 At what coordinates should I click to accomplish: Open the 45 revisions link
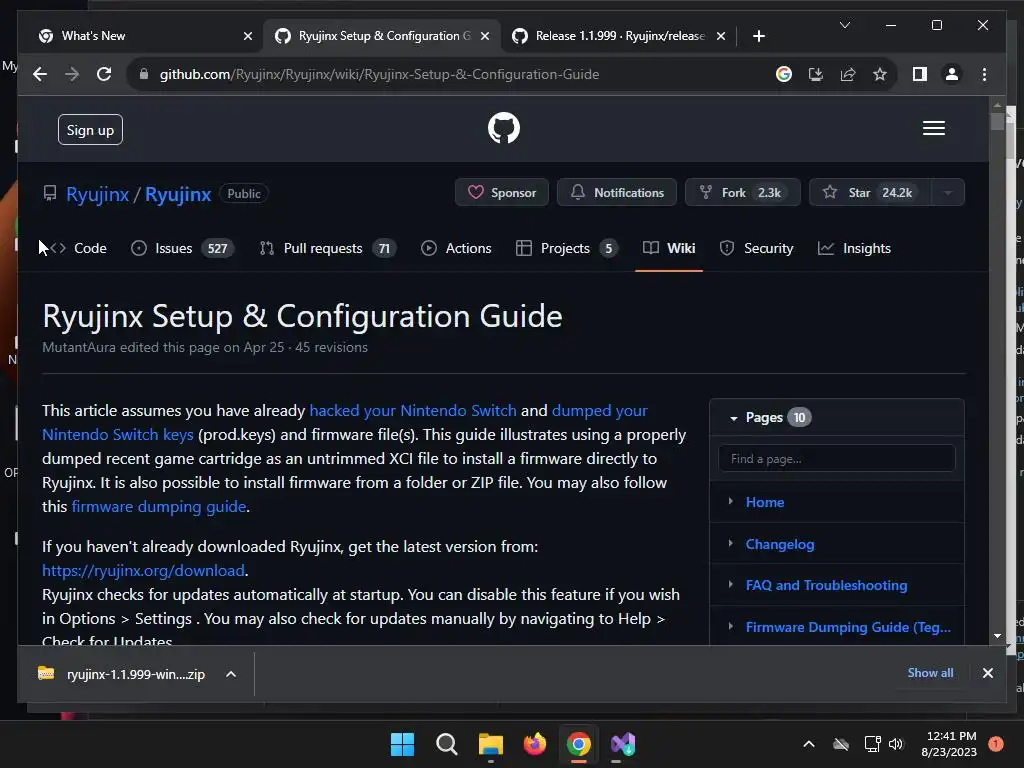tap(331, 347)
